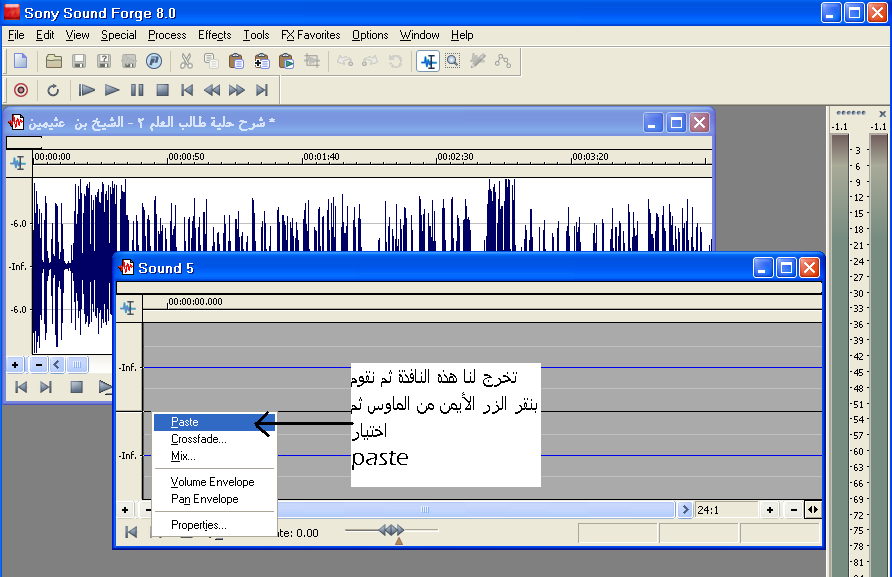
Task: Click the Paste clipboard toolbar icon
Action: (x=236, y=61)
